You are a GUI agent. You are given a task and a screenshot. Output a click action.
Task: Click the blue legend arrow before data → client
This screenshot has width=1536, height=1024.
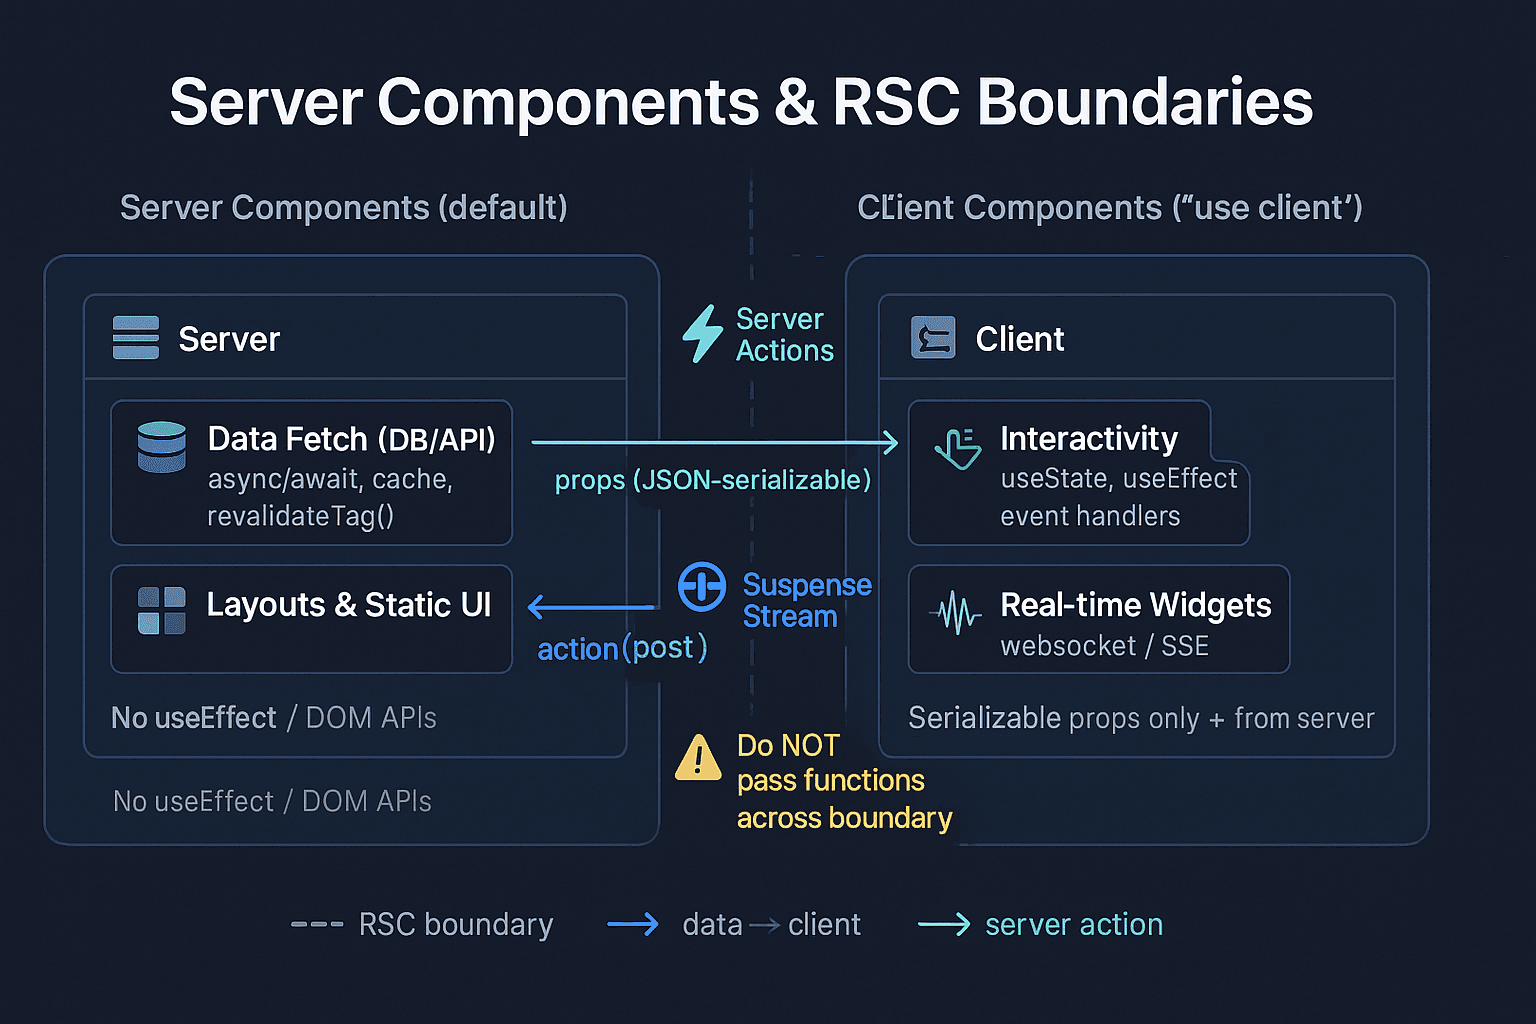tap(633, 925)
